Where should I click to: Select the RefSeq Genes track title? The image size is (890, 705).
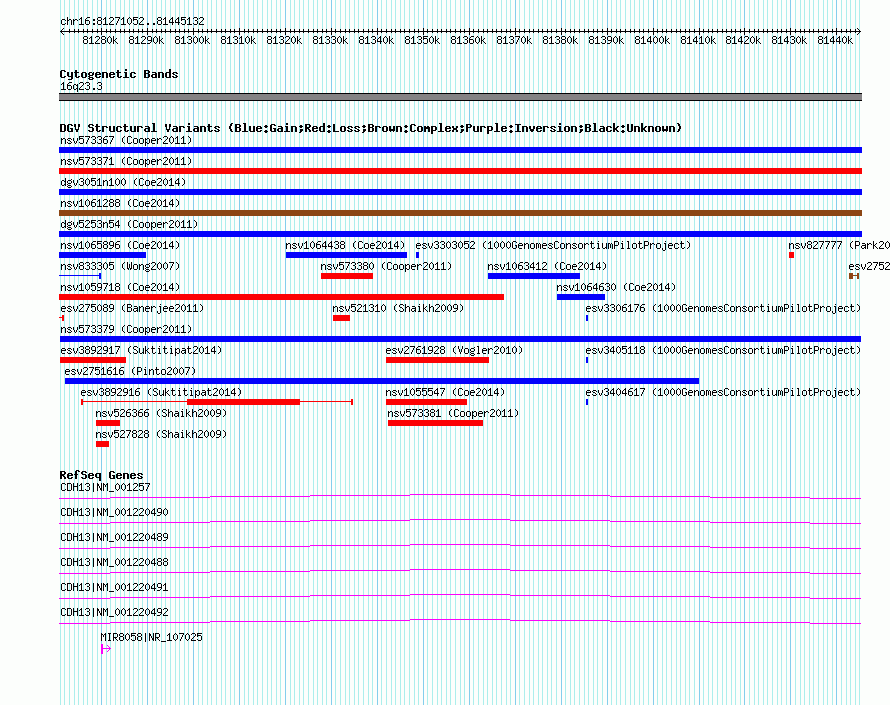coord(102,475)
